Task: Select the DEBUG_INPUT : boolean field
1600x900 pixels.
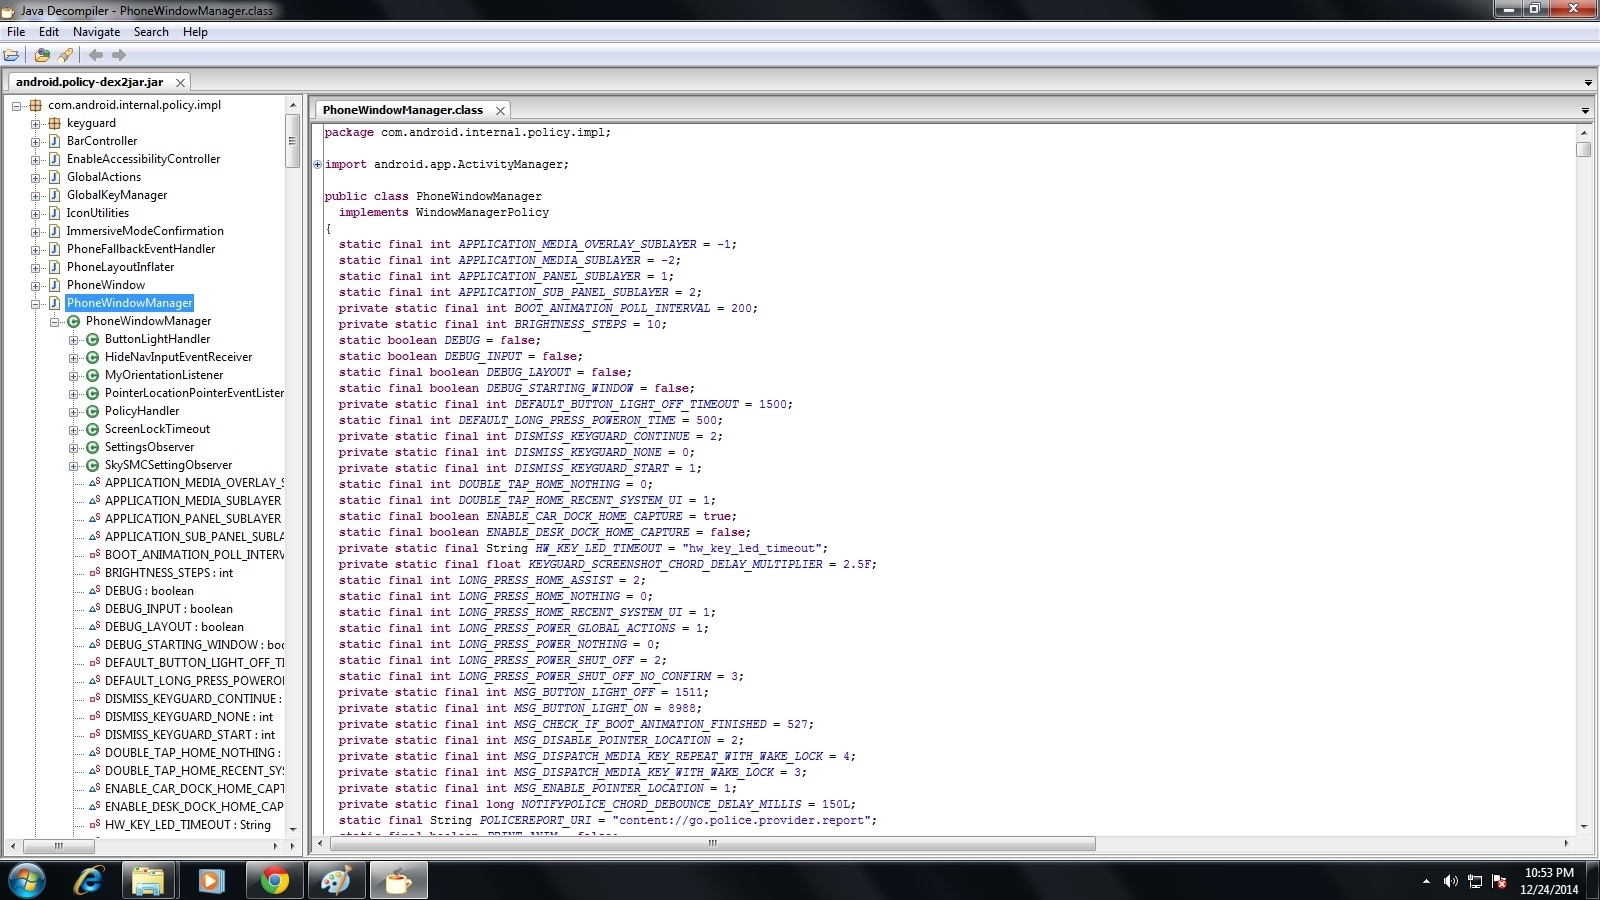Action: (168, 609)
